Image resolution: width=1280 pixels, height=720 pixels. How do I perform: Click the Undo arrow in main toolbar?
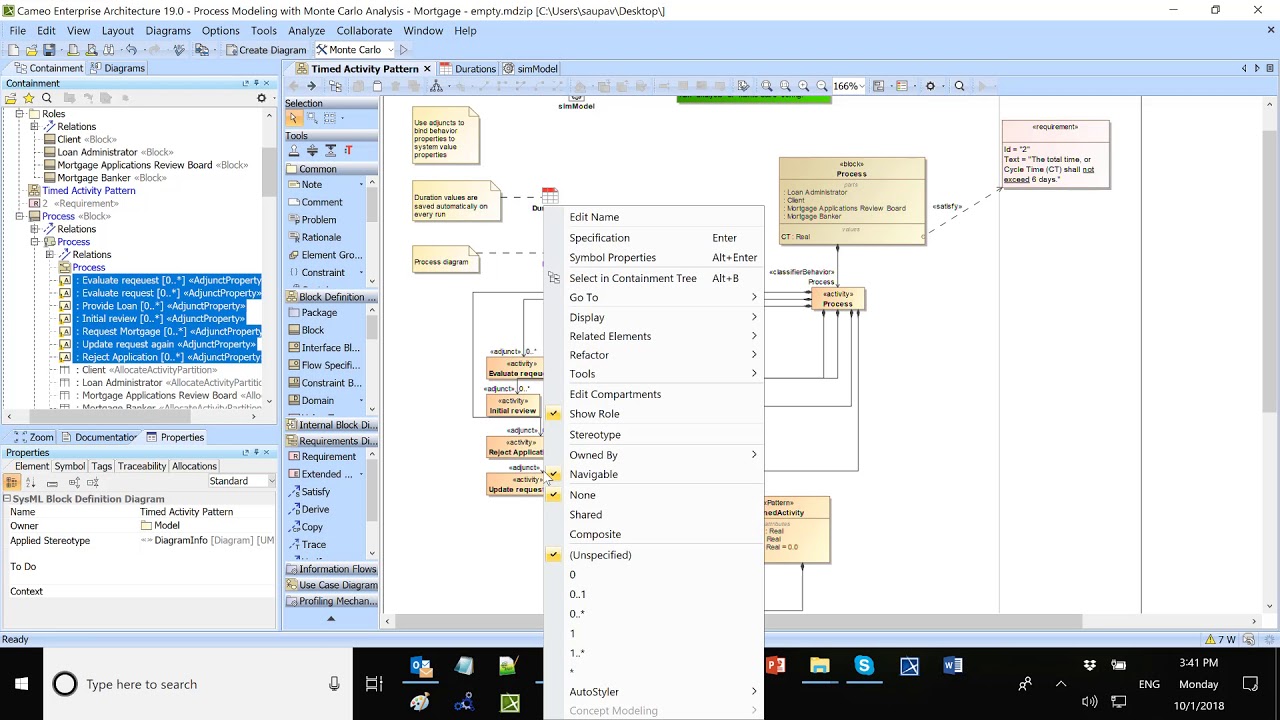[x=131, y=50]
